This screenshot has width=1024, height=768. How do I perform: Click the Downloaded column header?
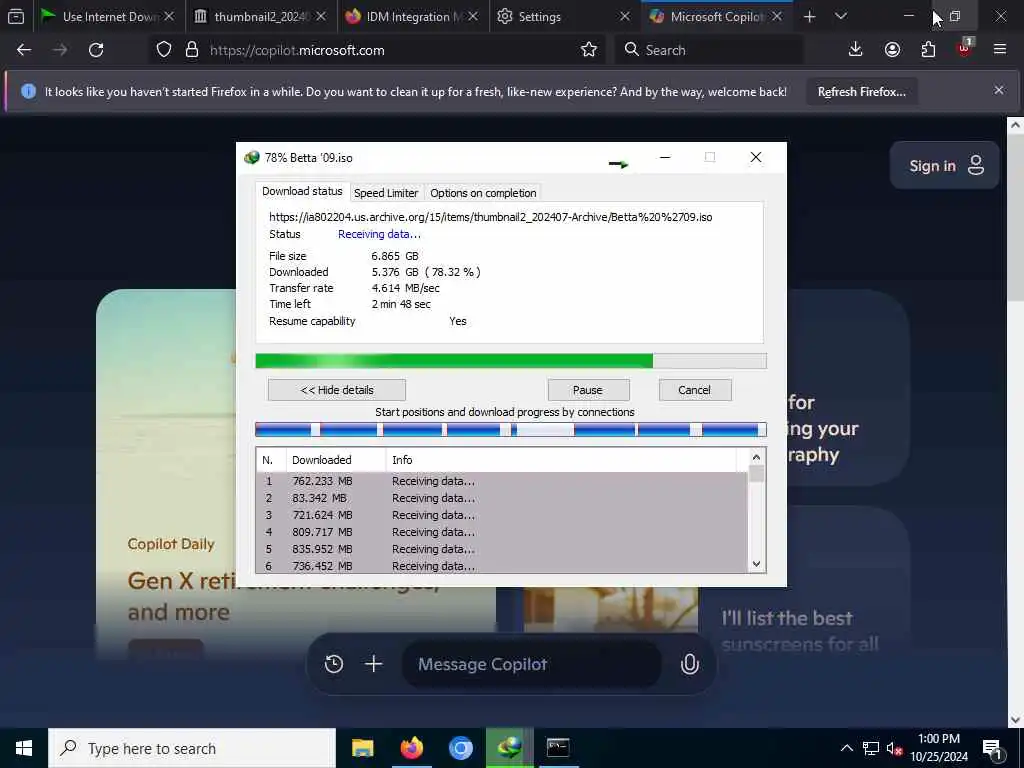tap(336, 460)
